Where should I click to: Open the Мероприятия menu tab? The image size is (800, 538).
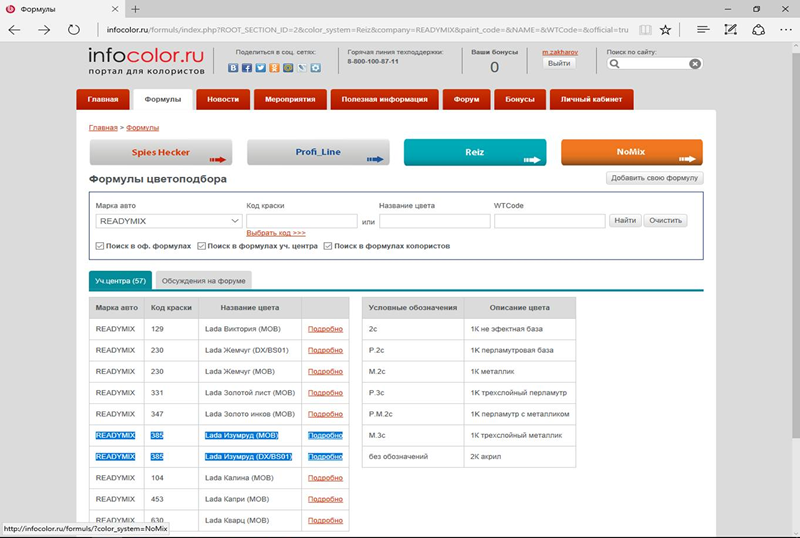click(x=290, y=100)
